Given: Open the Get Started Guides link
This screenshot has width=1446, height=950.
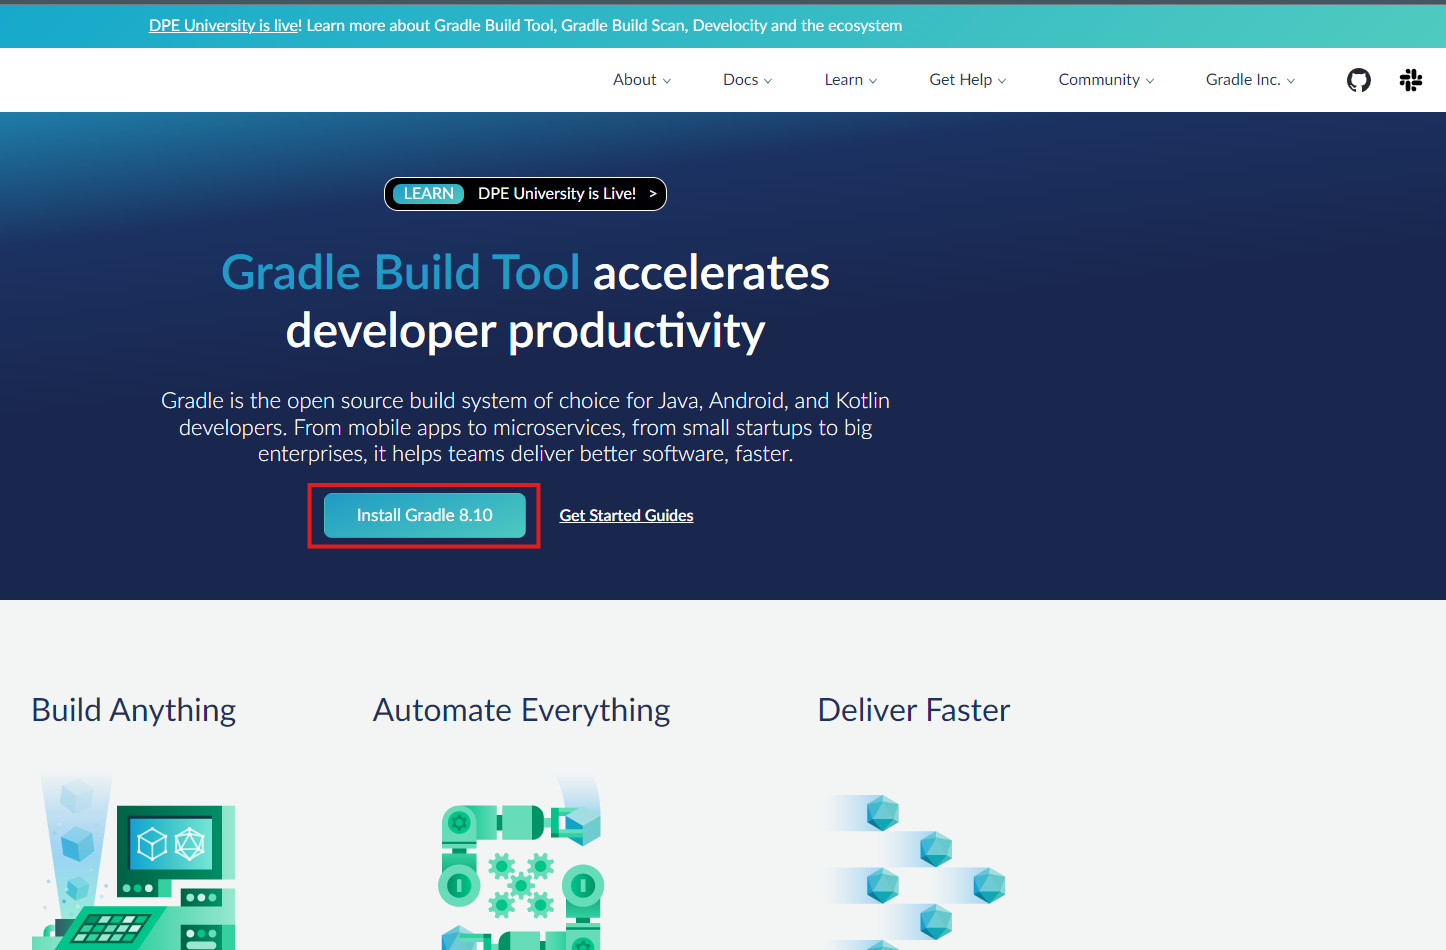Looking at the screenshot, I should click(626, 516).
